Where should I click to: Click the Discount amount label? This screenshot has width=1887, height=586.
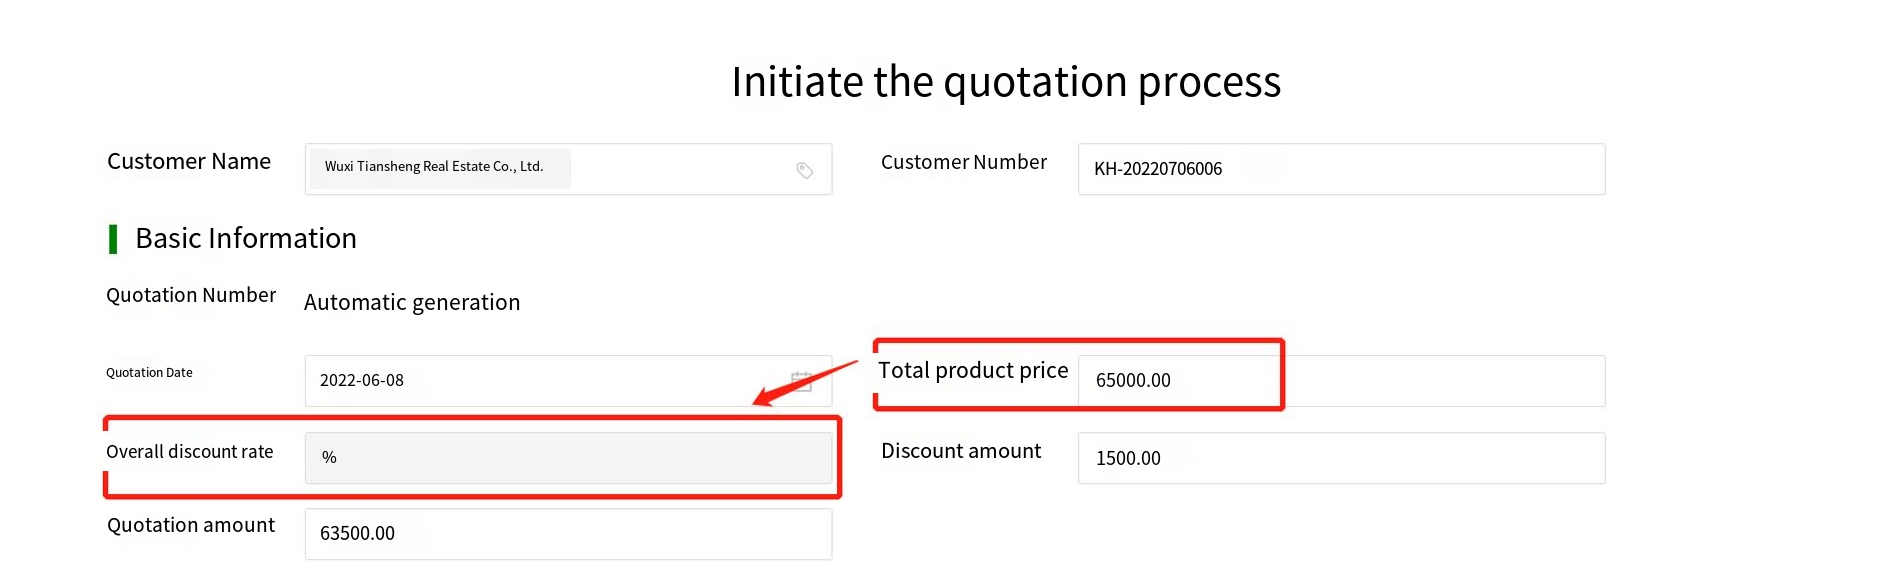pyautogui.click(x=961, y=451)
